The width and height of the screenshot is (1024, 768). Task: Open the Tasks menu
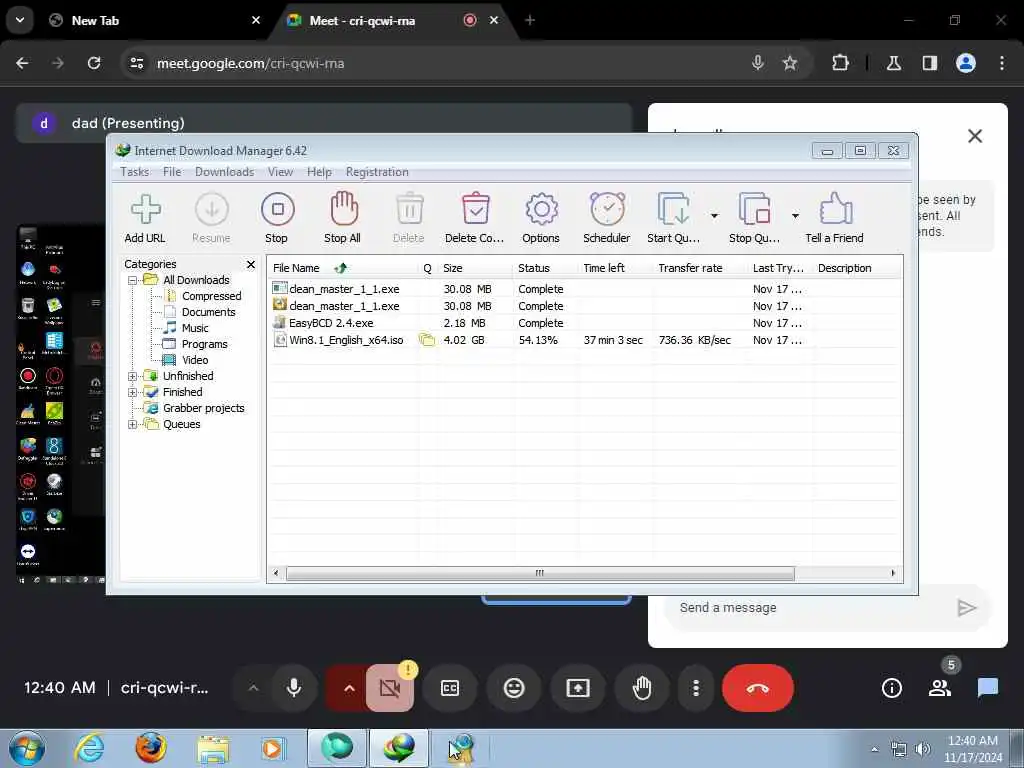135,172
